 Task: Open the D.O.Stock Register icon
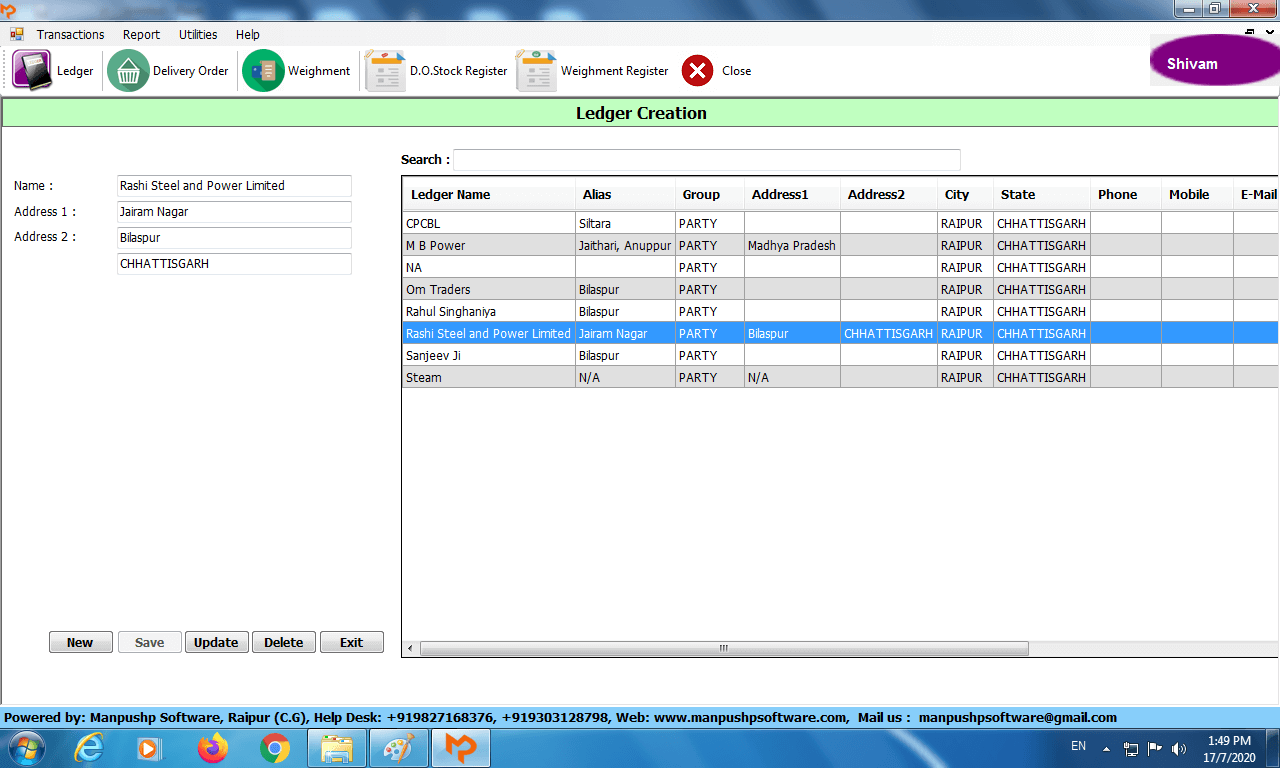[x=385, y=71]
